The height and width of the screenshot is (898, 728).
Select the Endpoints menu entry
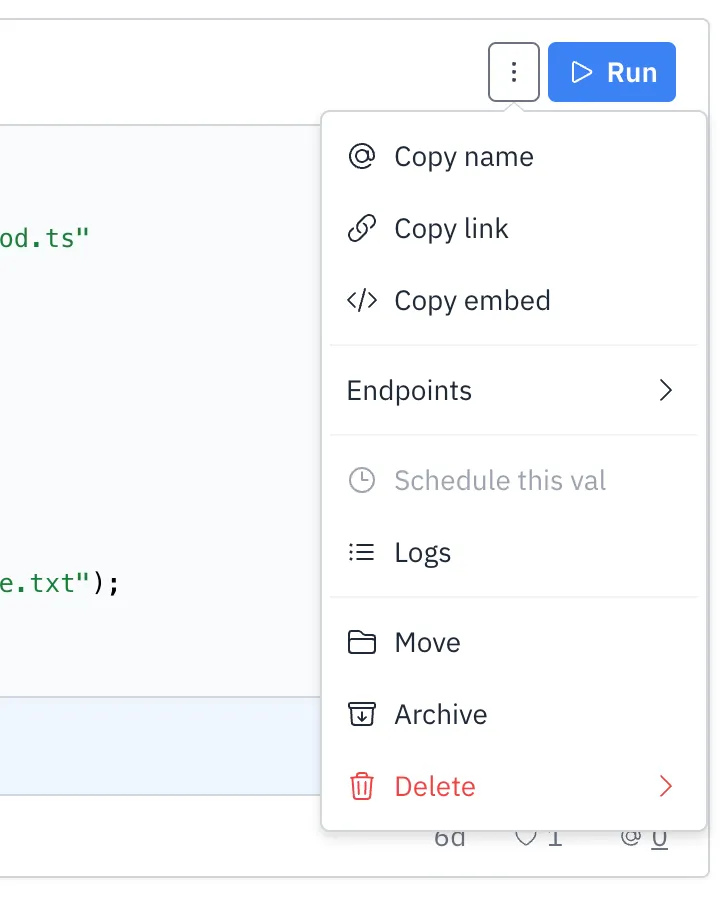click(409, 391)
